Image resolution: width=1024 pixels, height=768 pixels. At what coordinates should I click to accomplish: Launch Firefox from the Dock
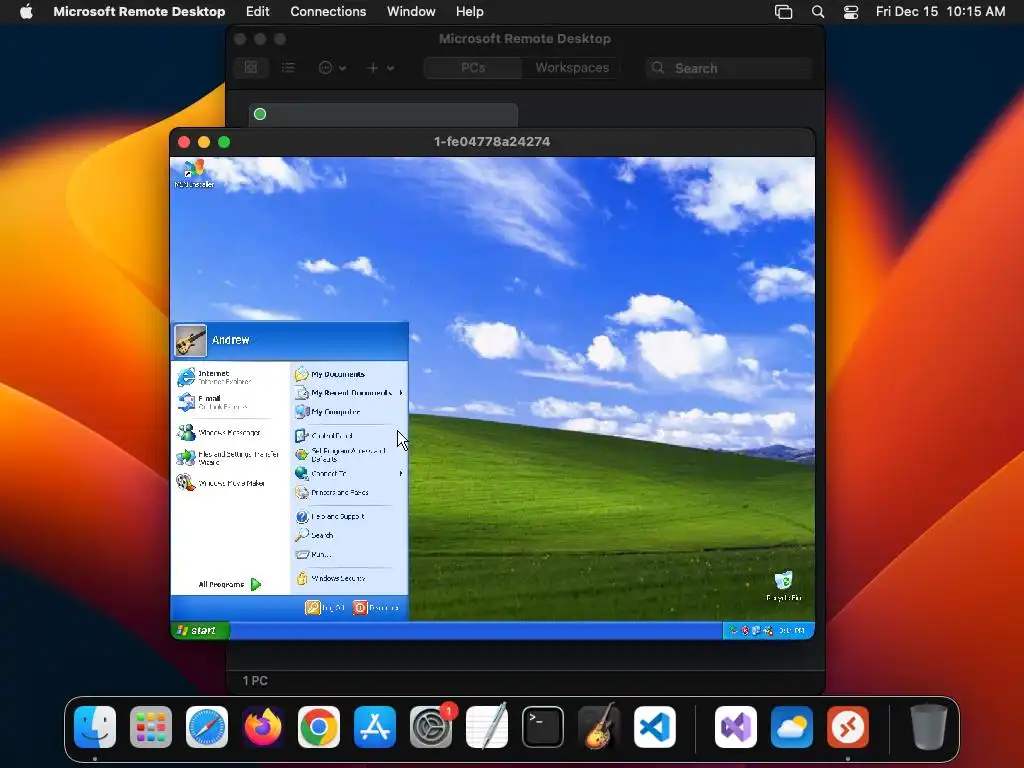pos(263,727)
